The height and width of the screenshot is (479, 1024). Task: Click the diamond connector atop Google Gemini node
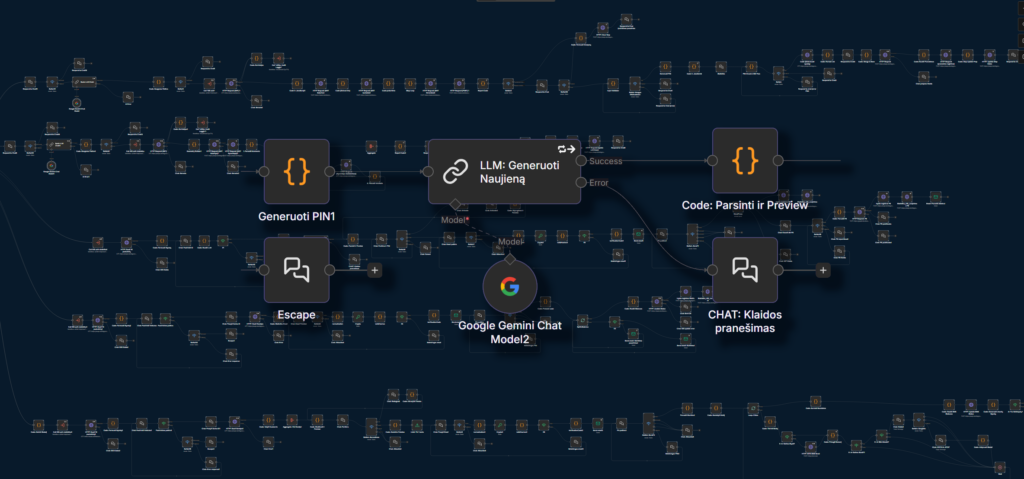(510, 257)
